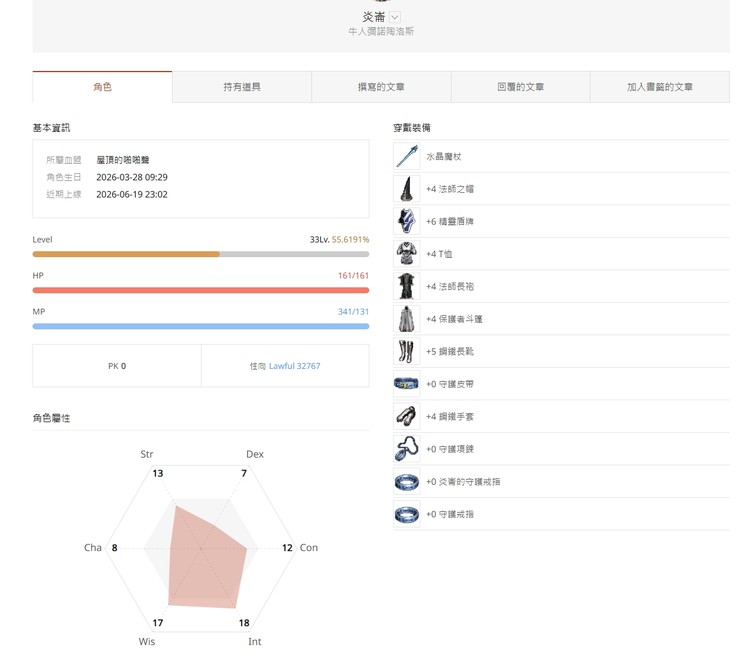Click the character name 炎斋
The width and height of the screenshot is (750, 661).
coord(374,17)
